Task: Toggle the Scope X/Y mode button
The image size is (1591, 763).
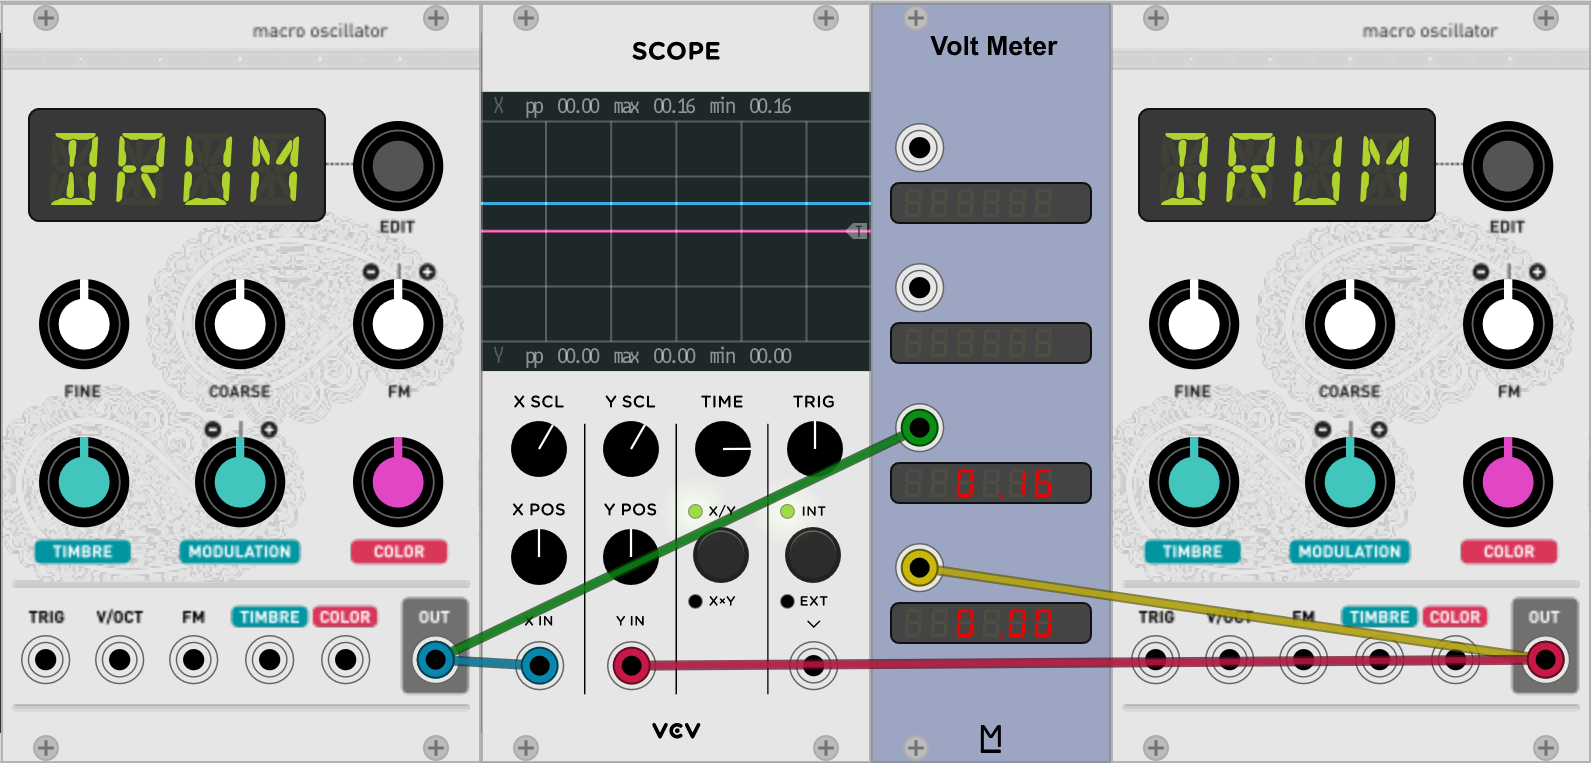Action: point(721,555)
